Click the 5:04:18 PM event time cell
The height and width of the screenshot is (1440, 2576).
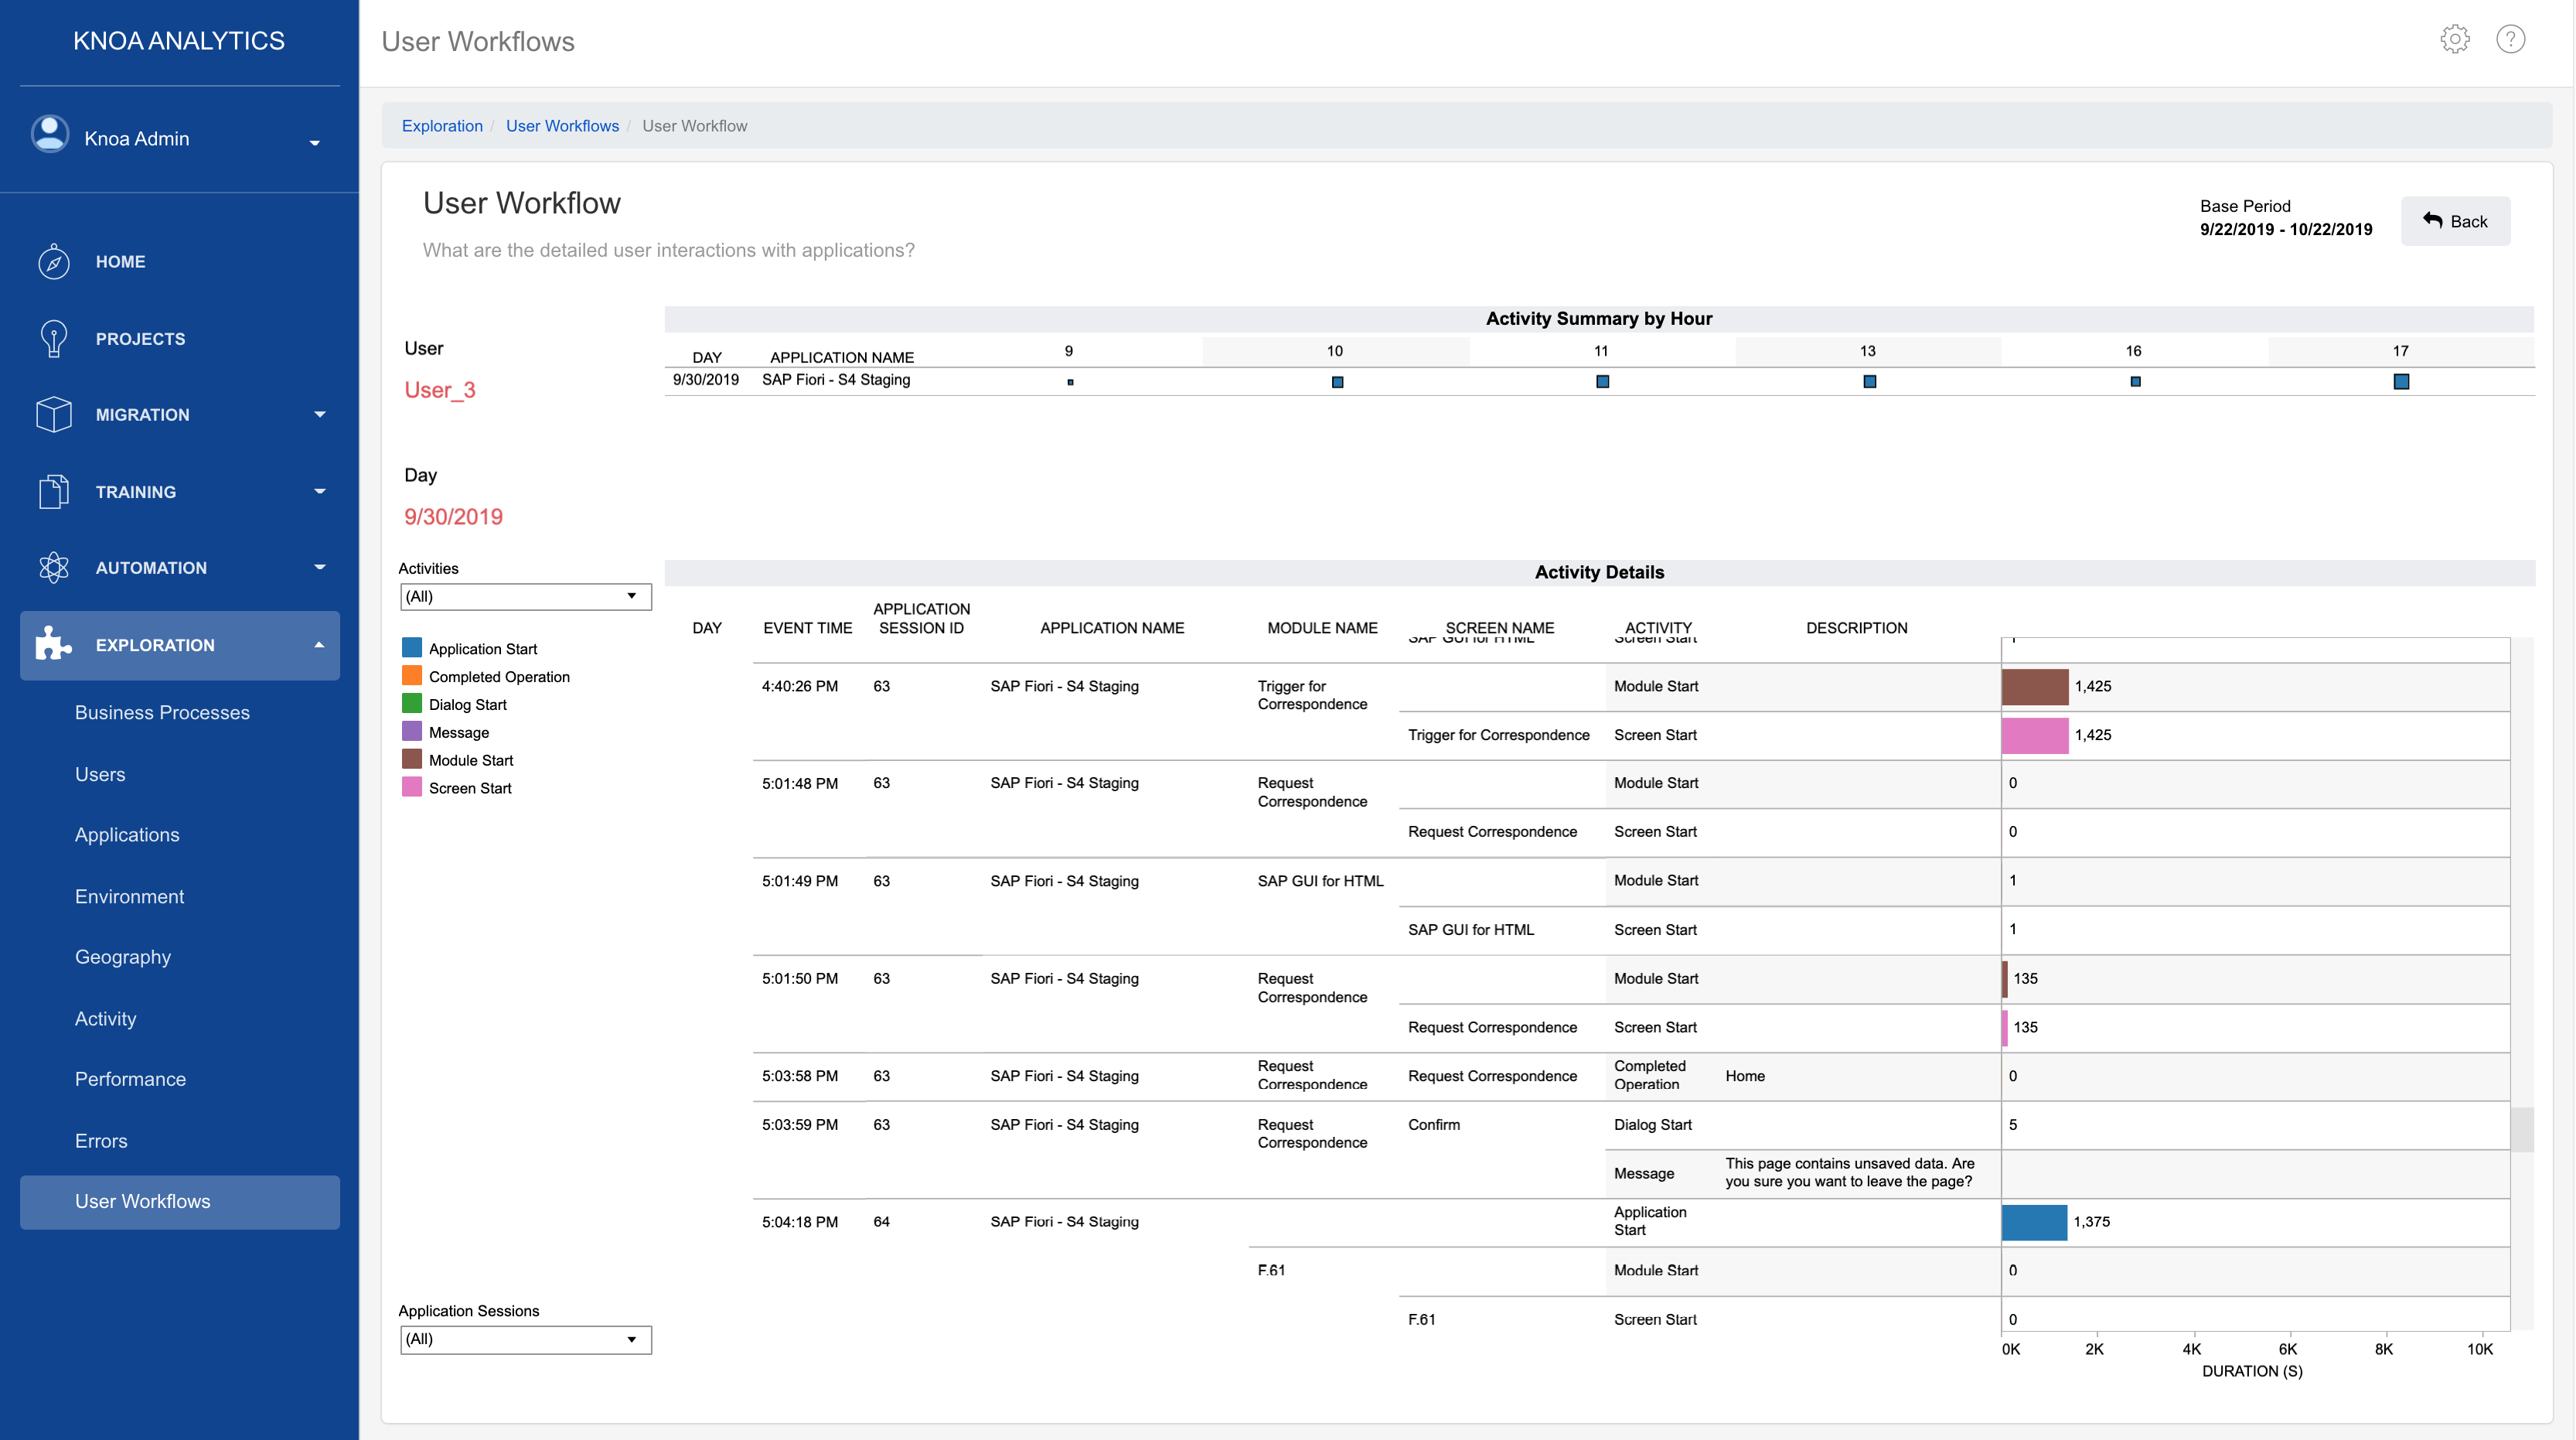[x=799, y=1222]
